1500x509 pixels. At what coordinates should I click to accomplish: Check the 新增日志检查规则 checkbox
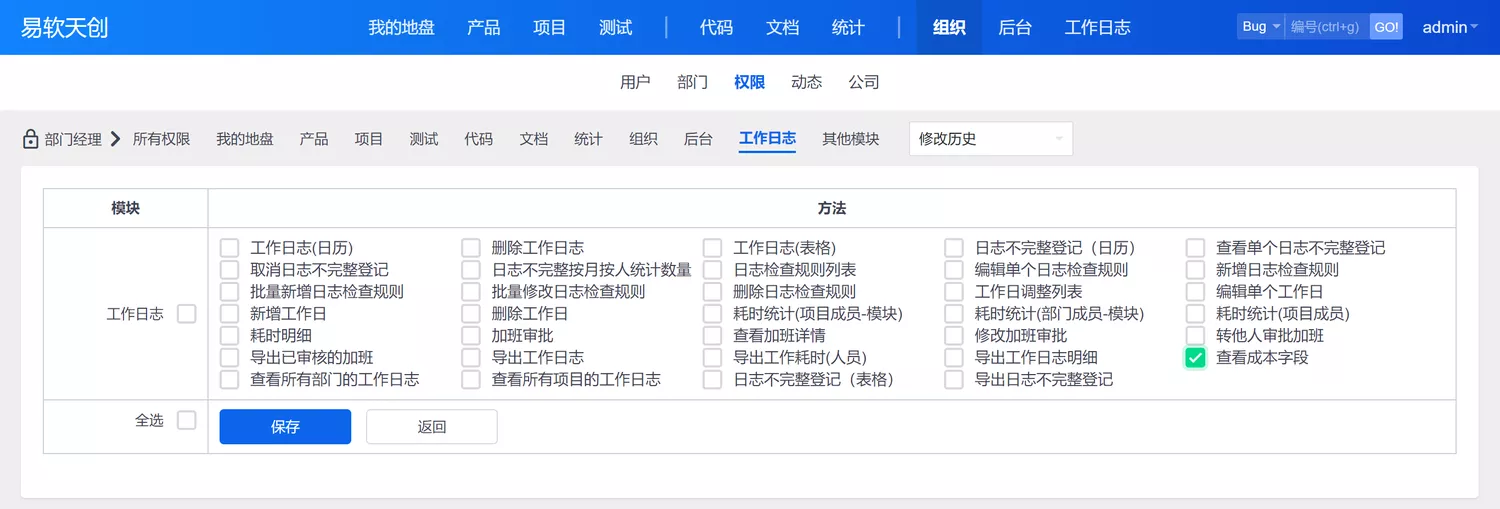pyautogui.click(x=1195, y=270)
